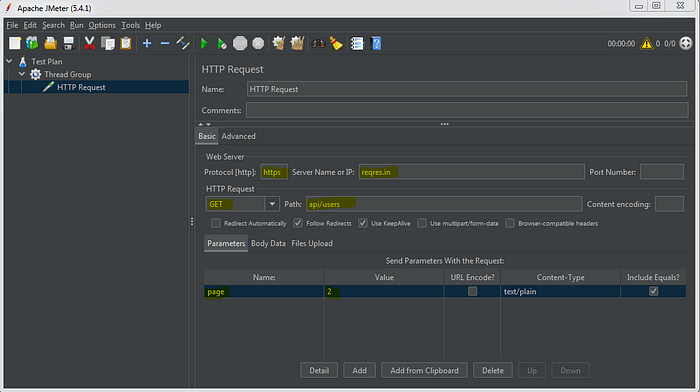
Task: Click the Cut scissors icon
Action: tap(89, 43)
